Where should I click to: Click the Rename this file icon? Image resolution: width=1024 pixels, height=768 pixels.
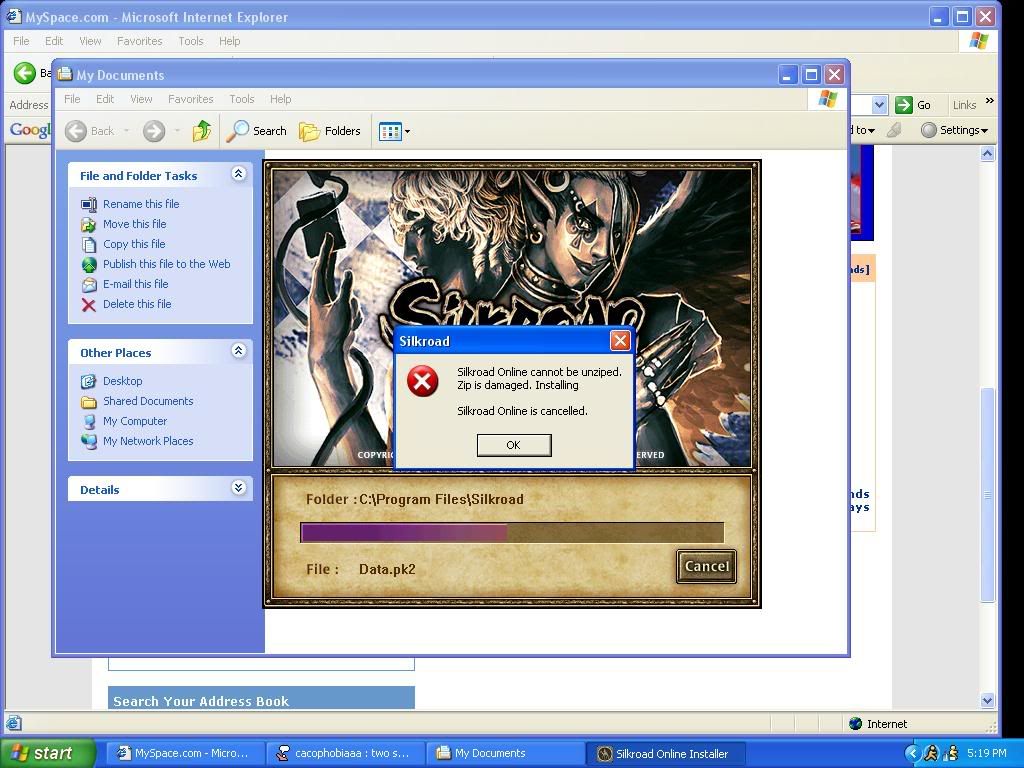(88, 204)
